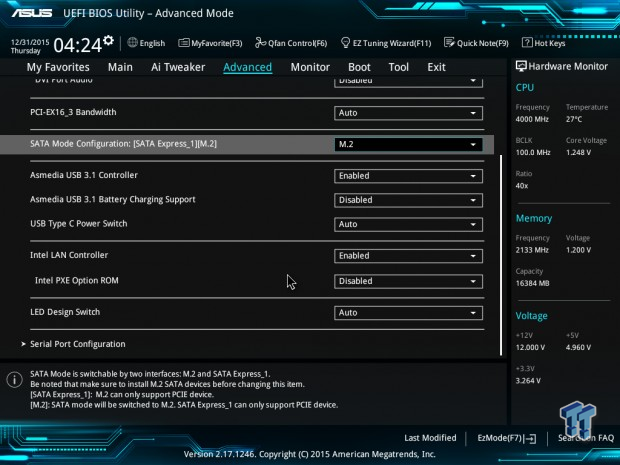Click the EzMode exit arrow icon
Viewport: 620px width, 465px height.
(x=531, y=438)
